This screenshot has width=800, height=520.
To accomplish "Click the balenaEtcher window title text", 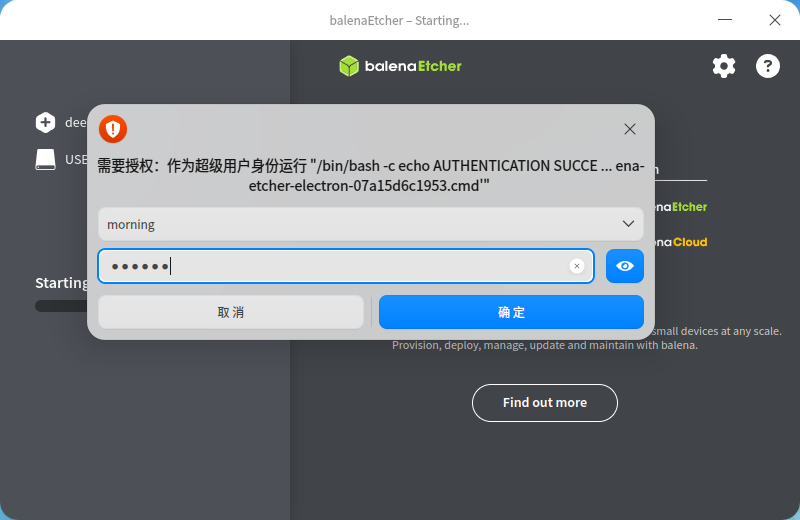I will click(399, 20).
